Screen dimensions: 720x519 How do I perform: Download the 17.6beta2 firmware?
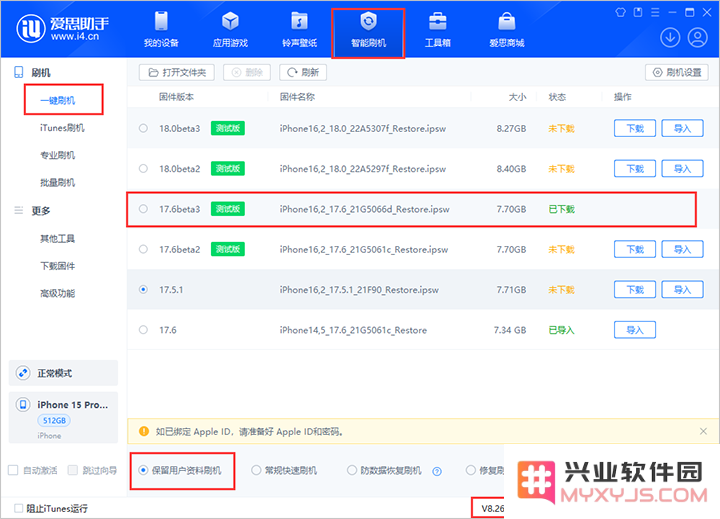tap(635, 249)
